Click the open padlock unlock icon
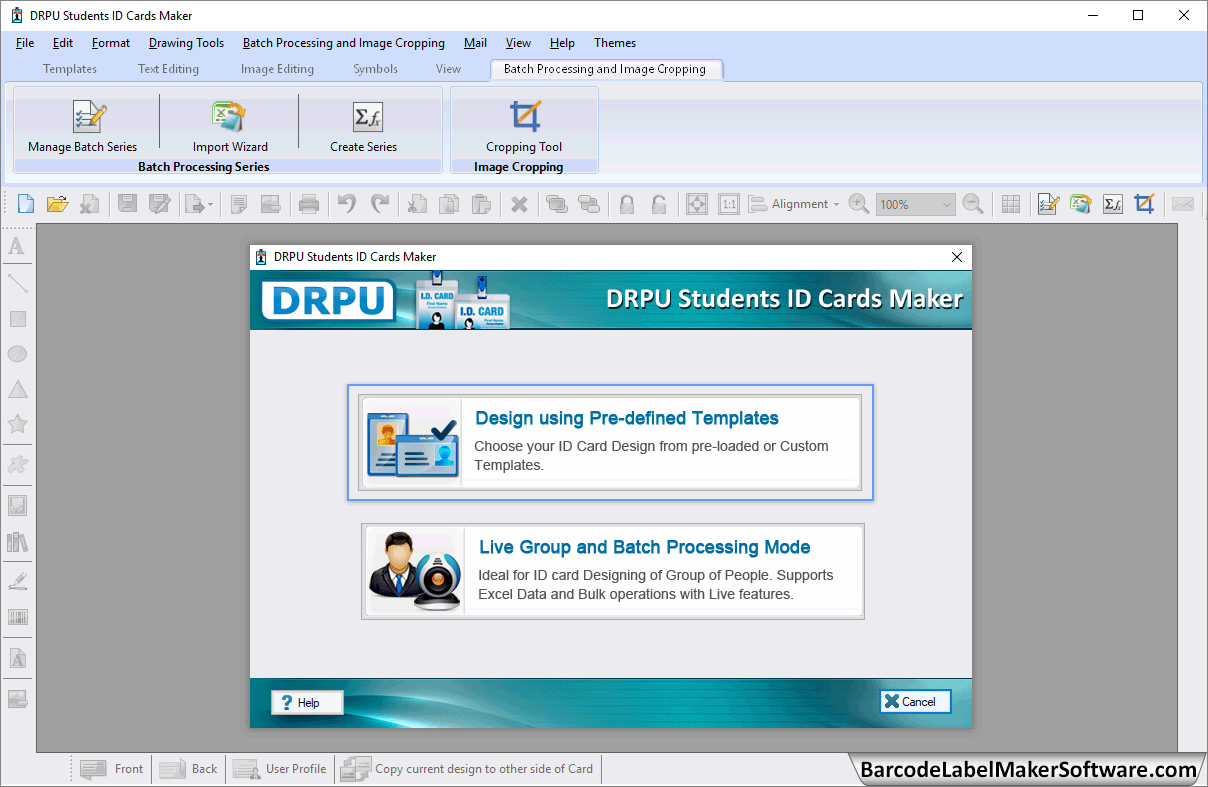 point(659,204)
